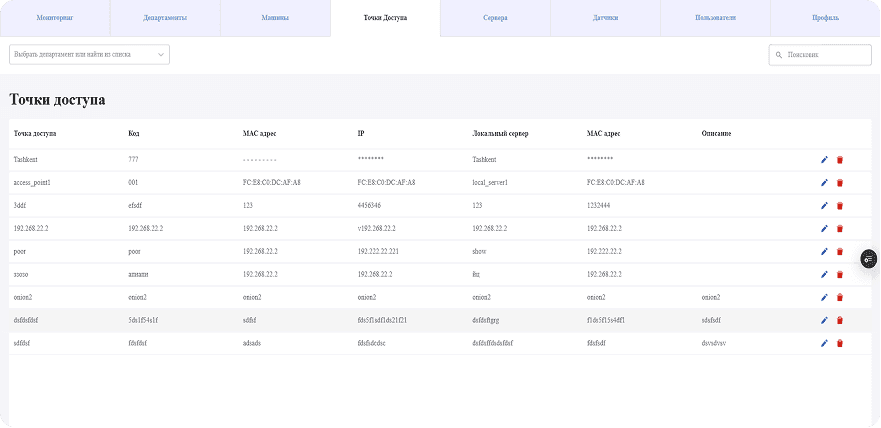Select the 192.222.22.221 IP cell

(378, 252)
